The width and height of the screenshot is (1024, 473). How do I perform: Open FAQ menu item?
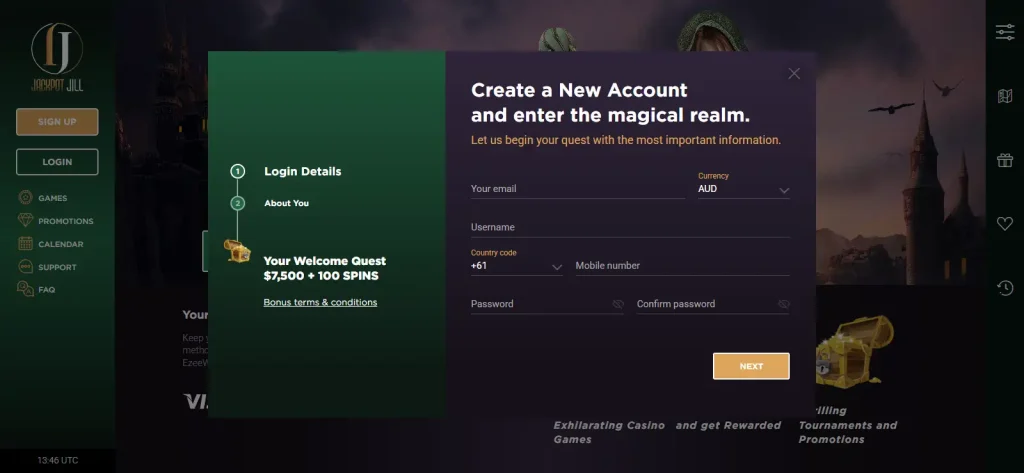click(46, 289)
